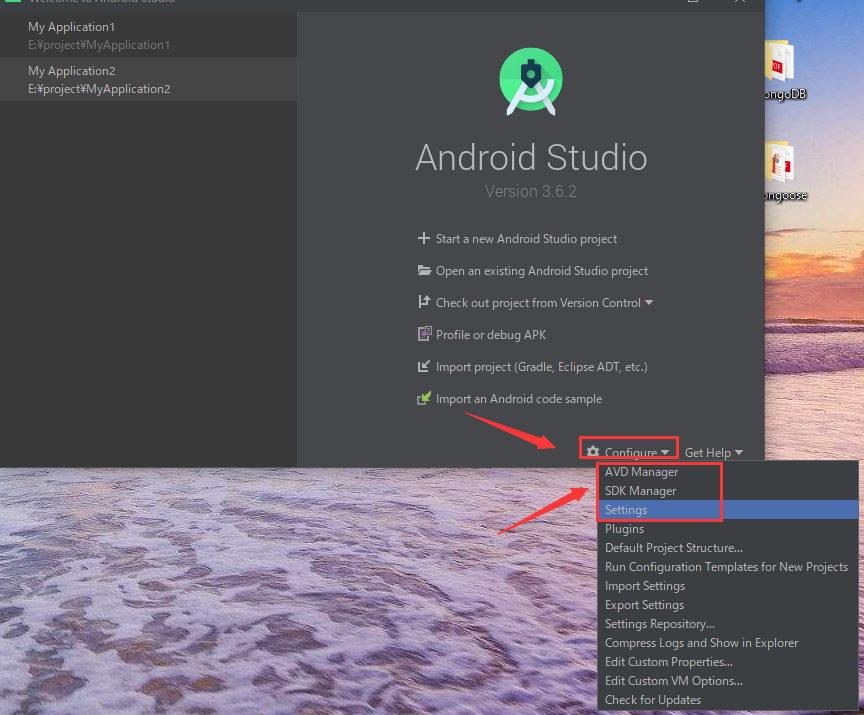Viewport: 864px width, 715px height.
Task: Open the Plugins menu entry
Action: pos(626,528)
